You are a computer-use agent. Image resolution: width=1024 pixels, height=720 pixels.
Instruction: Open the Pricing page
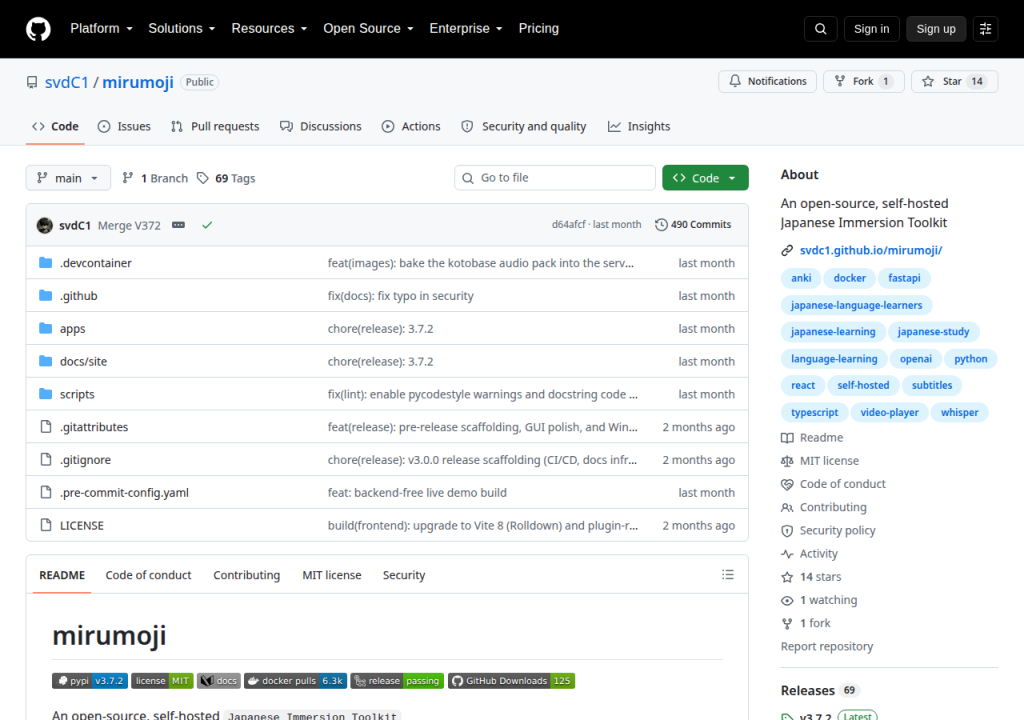point(539,29)
